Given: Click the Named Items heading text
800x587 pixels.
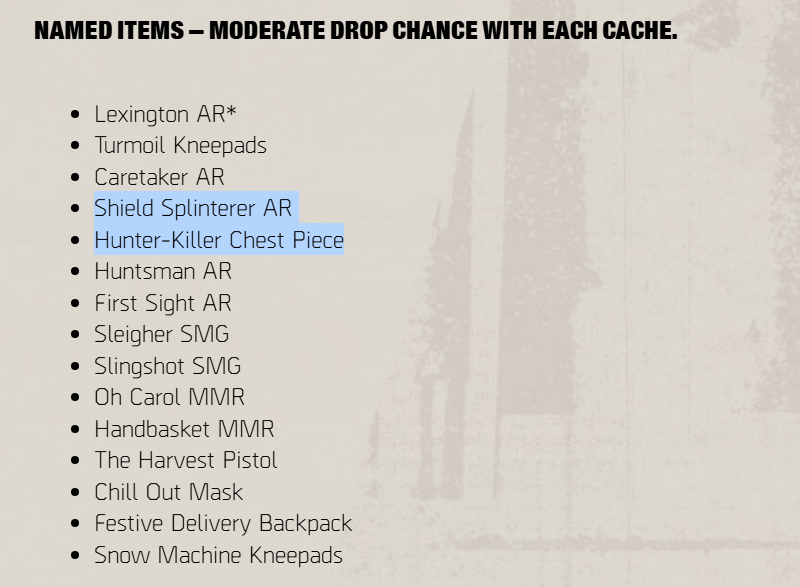Looking at the screenshot, I should [355, 30].
